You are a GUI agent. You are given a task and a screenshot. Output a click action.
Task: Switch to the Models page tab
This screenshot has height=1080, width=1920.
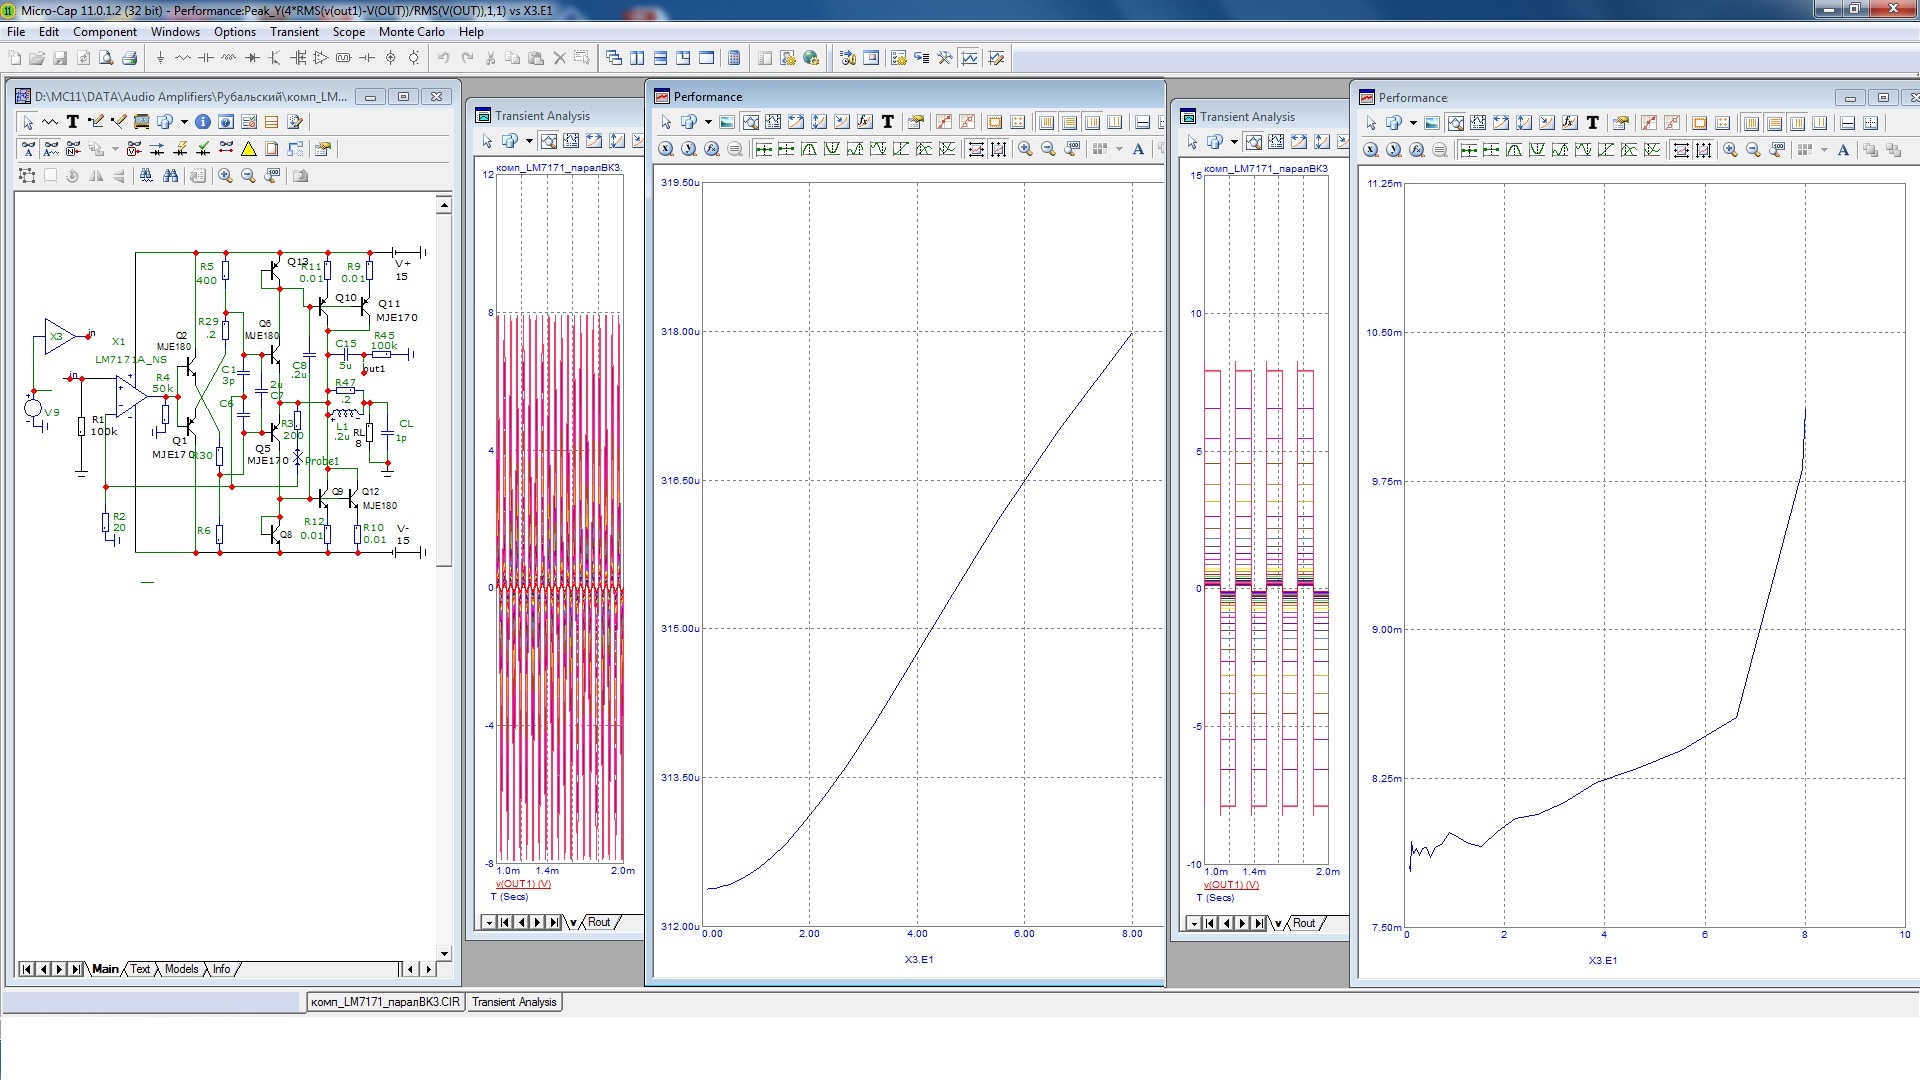click(181, 969)
